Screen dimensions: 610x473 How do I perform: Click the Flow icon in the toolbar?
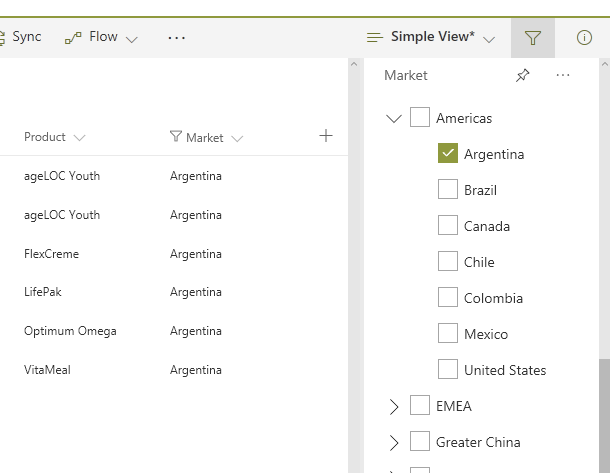73,37
